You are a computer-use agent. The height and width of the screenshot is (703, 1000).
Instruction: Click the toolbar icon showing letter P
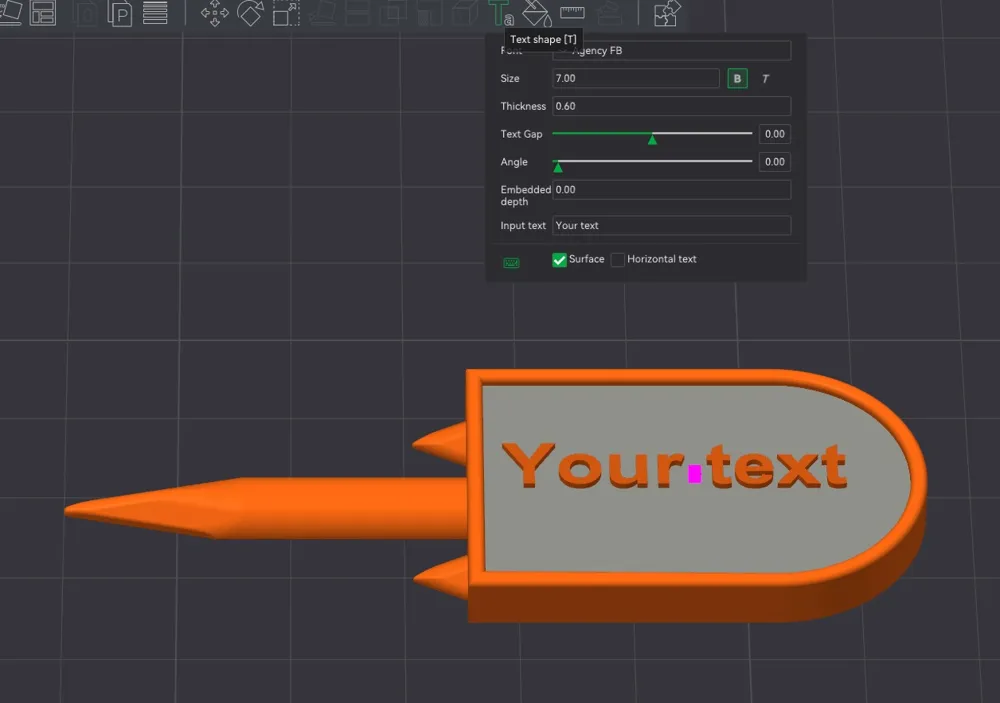pos(119,13)
